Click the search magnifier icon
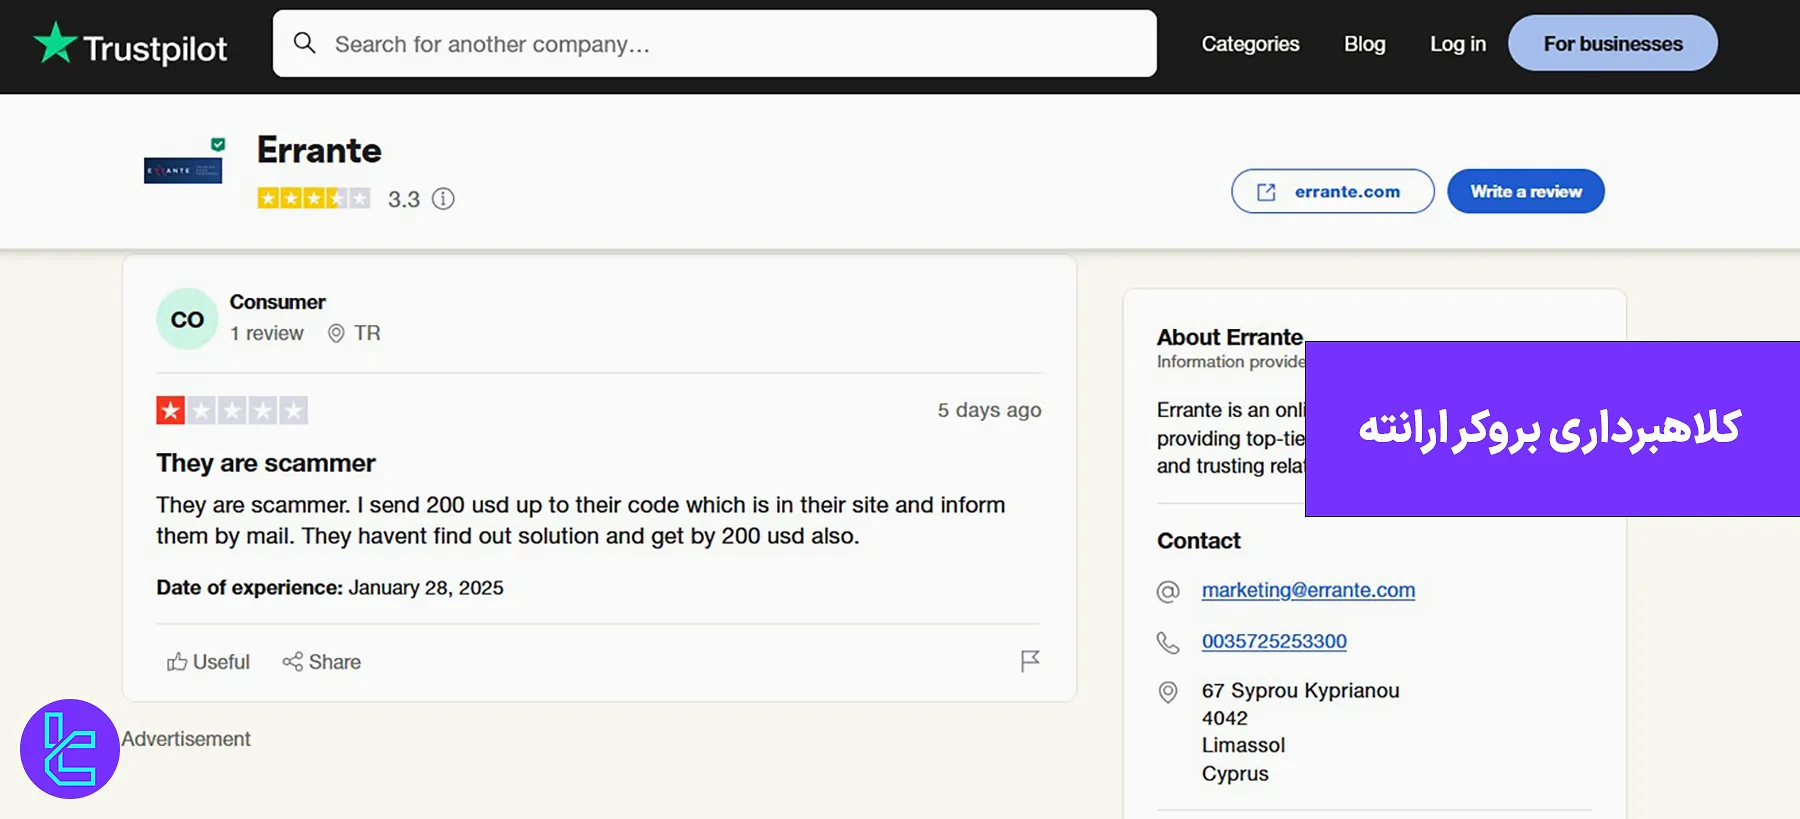 click(x=305, y=43)
